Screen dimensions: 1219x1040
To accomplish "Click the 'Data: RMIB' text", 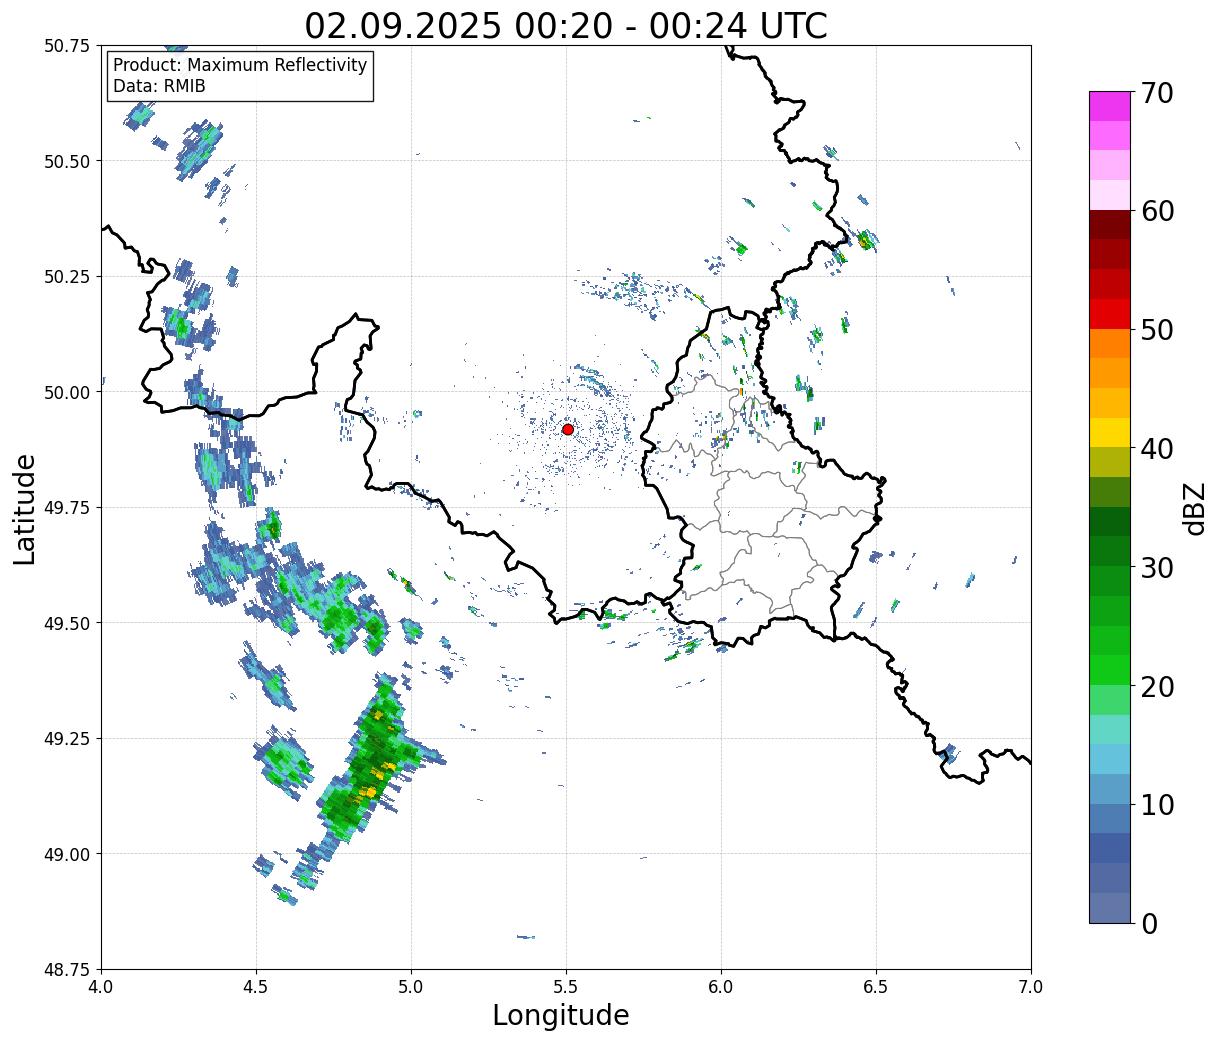I will click(x=159, y=87).
